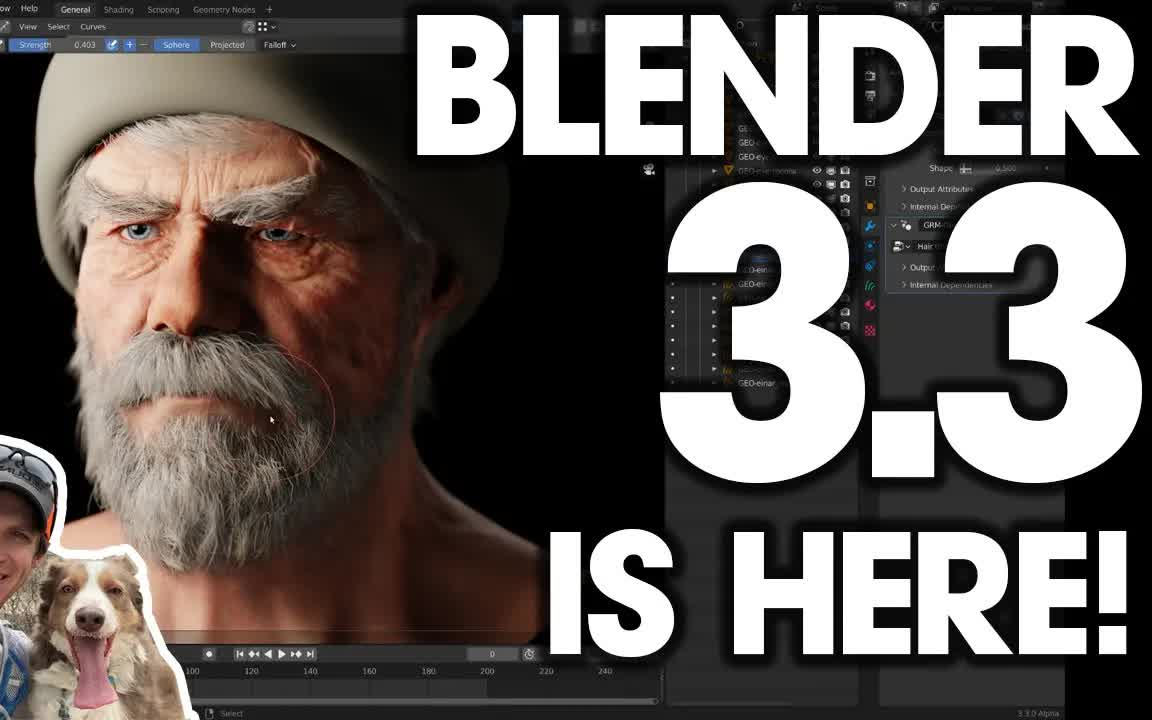This screenshot has height=720, width=1152.
Task: Collapse the GRM modifier panel
Action: coord(895,225)
